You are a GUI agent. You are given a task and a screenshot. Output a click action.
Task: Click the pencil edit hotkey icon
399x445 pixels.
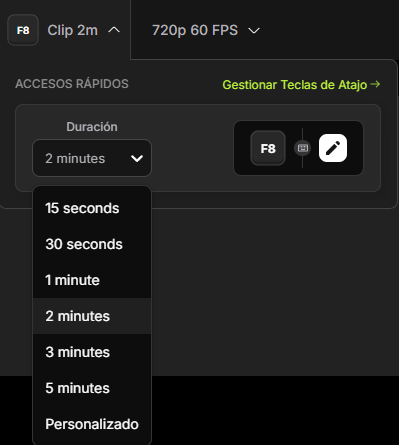(x=333, y=148)
